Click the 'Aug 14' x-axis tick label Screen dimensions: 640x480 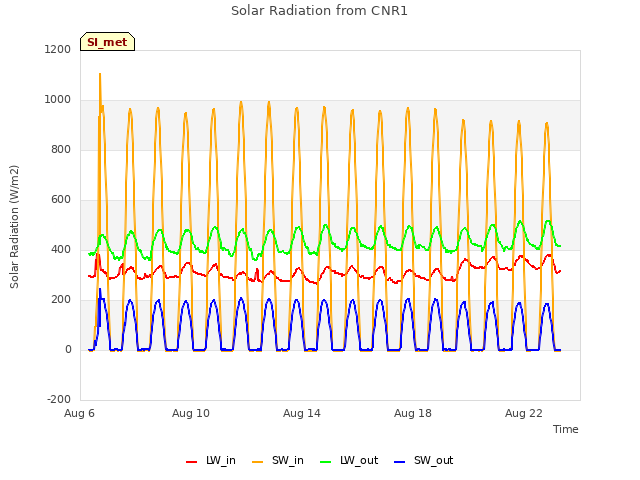302,413
